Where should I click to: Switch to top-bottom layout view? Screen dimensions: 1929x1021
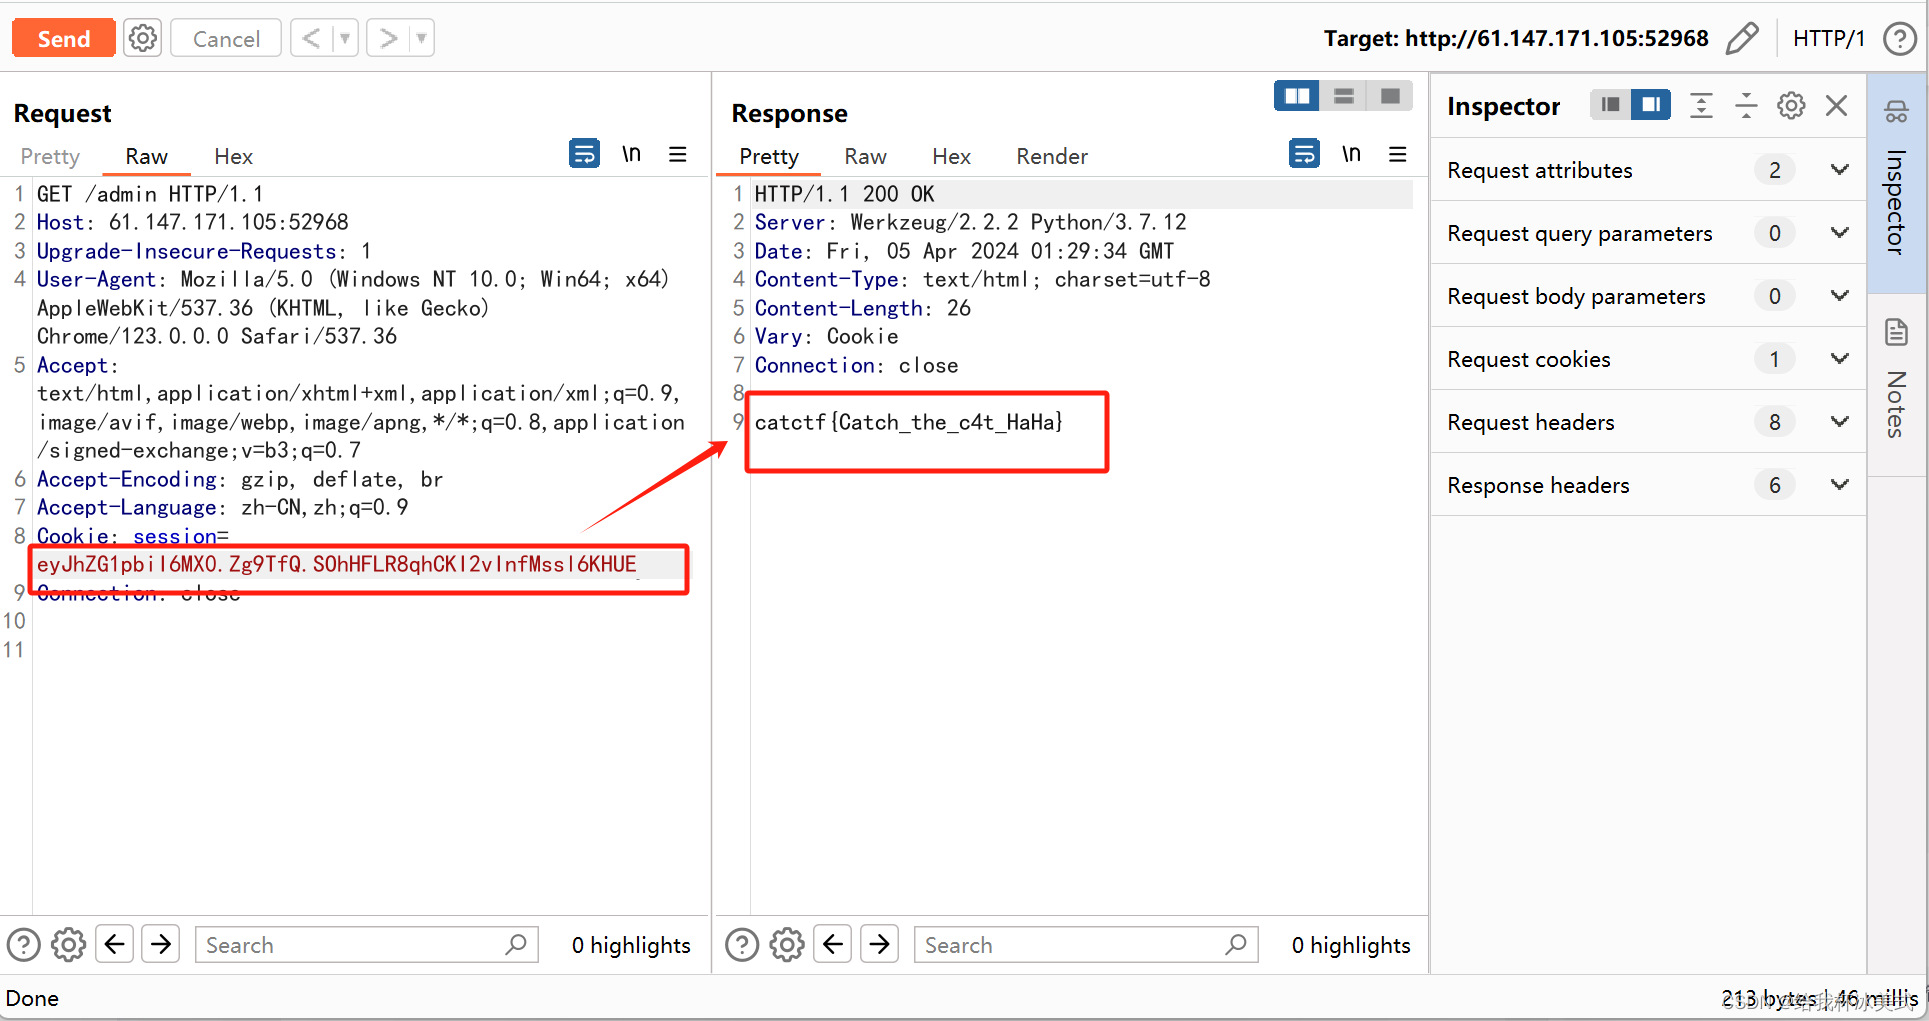pos(1343,96)
